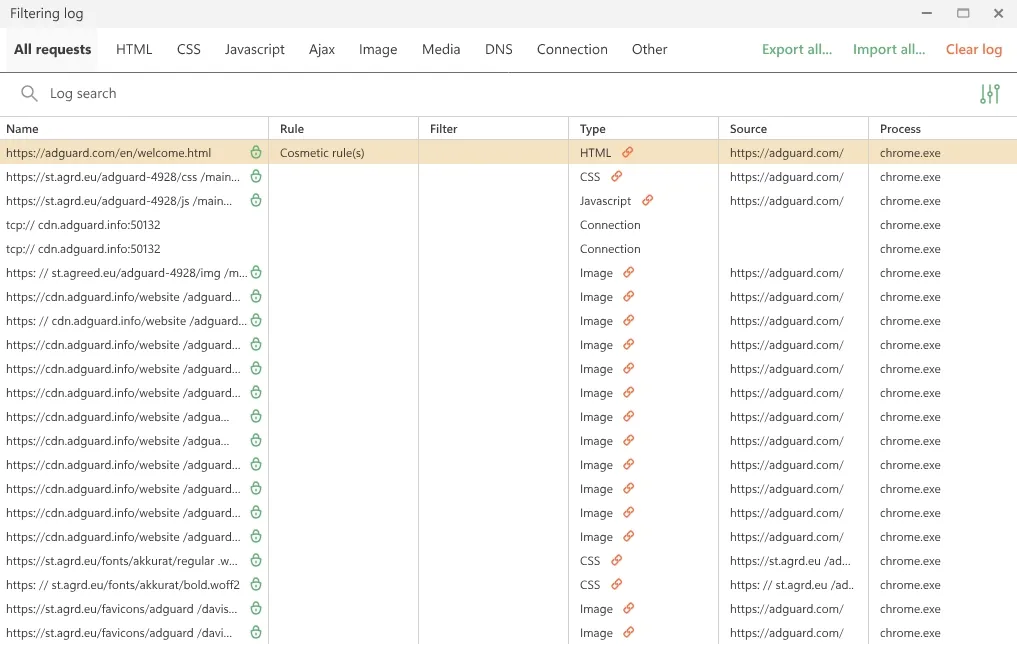Click the link icon beside the Javascript type
This screenshot has width=1017, height=653.
647,201
